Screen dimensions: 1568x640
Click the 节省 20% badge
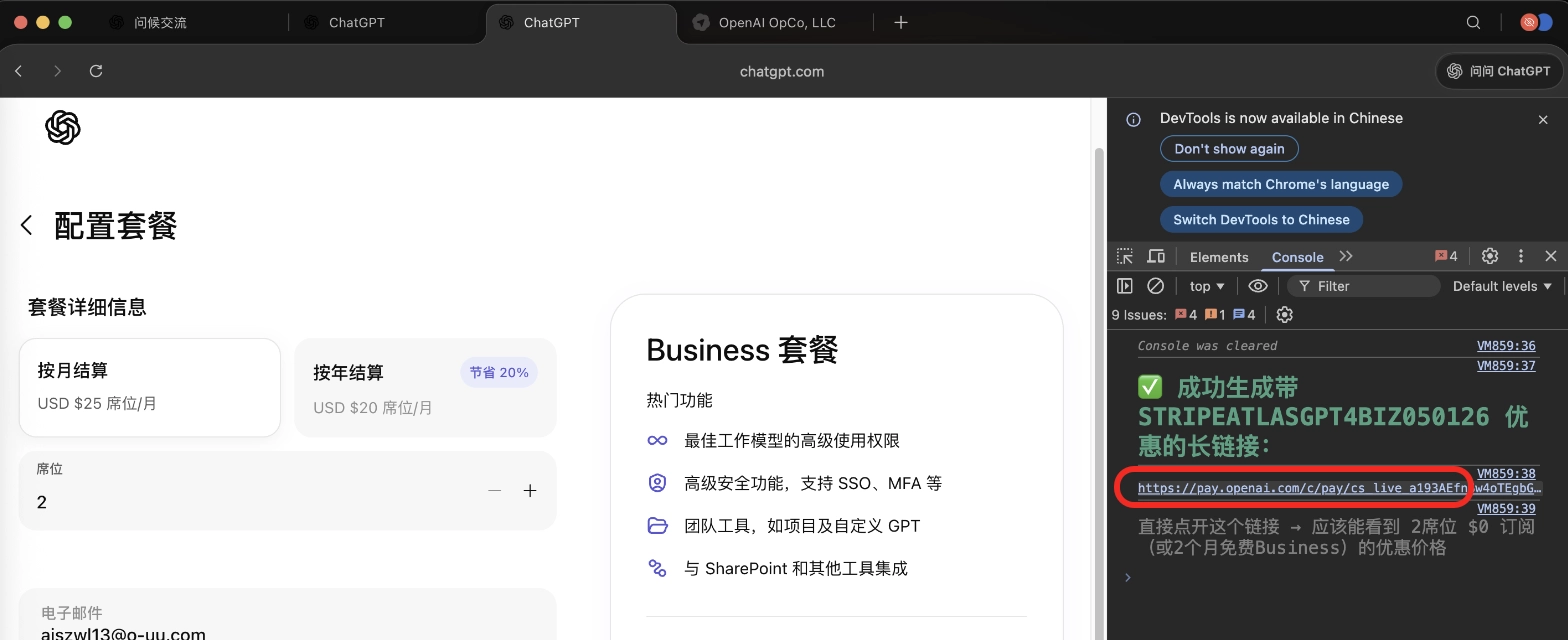click(499, 372)
